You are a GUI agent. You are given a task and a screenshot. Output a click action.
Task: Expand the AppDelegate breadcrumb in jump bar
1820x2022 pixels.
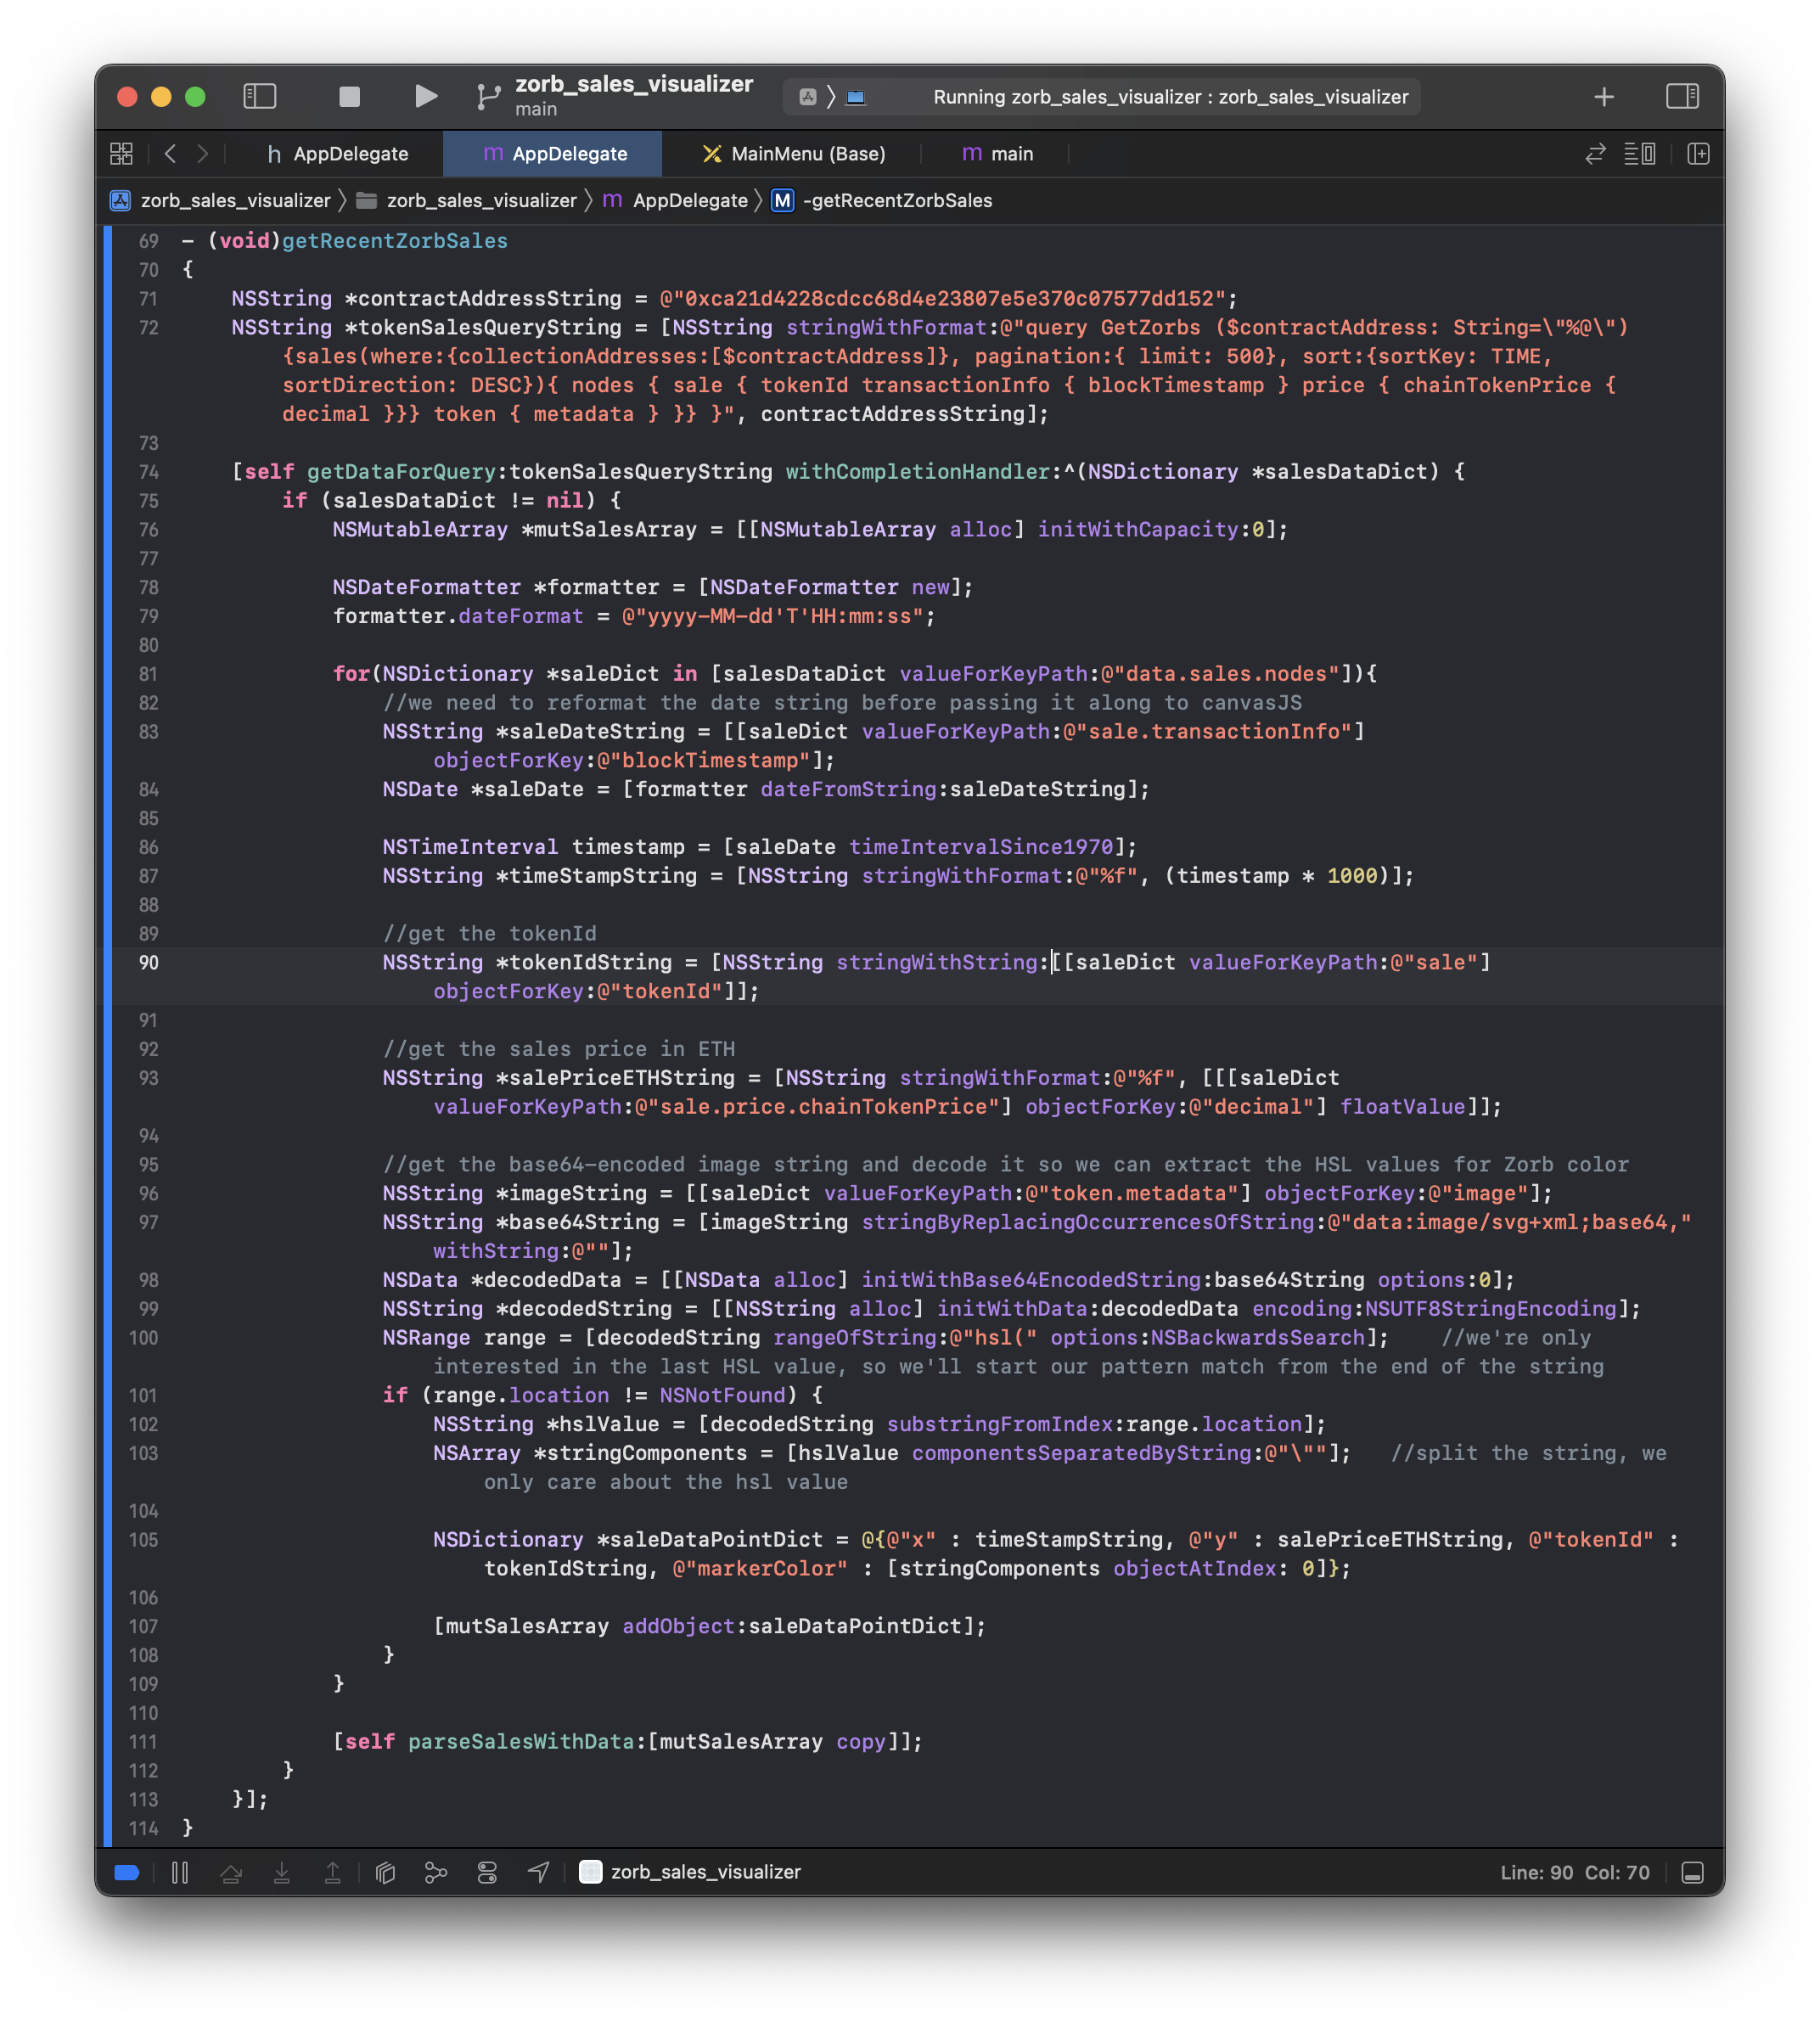690,200
